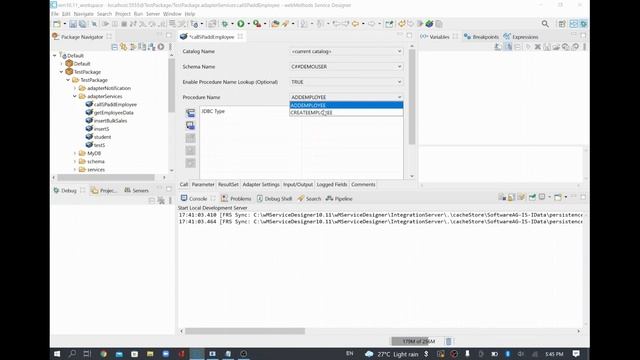Expand the services folder
The height and width of the screenshot is (360, 640).
click(x=75, y=169)
